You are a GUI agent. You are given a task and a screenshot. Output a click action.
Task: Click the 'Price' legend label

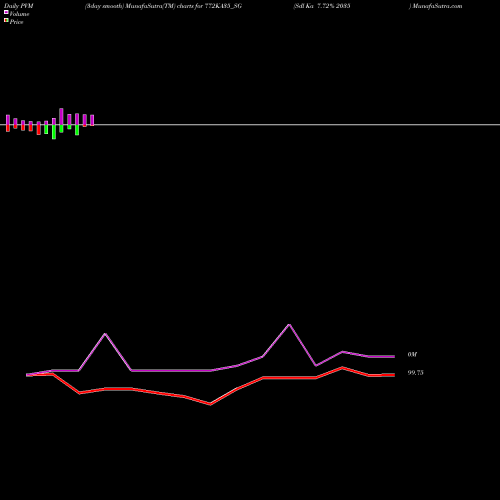[16, 22]
